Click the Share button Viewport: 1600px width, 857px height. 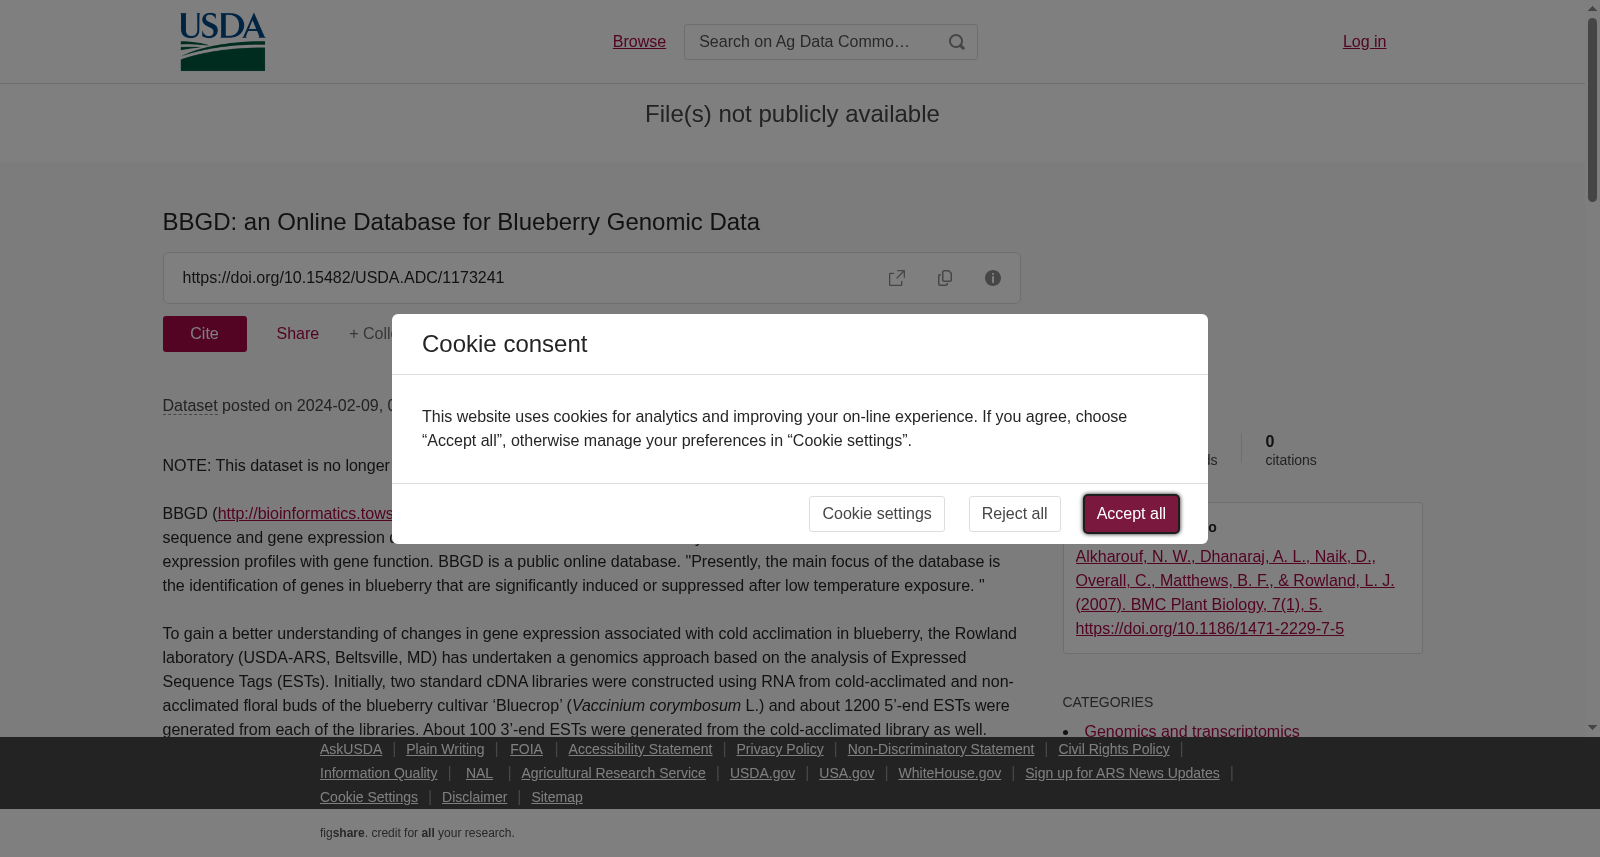(x=298, y=334)
